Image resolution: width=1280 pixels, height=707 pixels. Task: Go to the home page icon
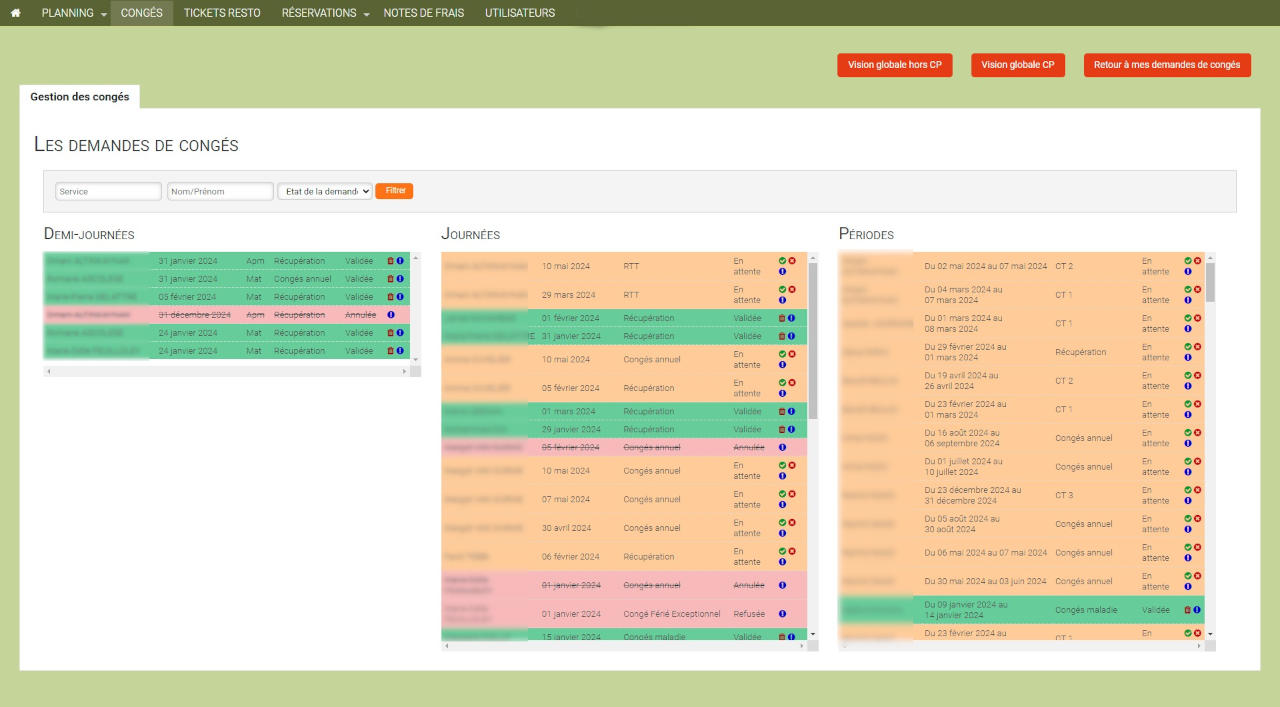15,13
